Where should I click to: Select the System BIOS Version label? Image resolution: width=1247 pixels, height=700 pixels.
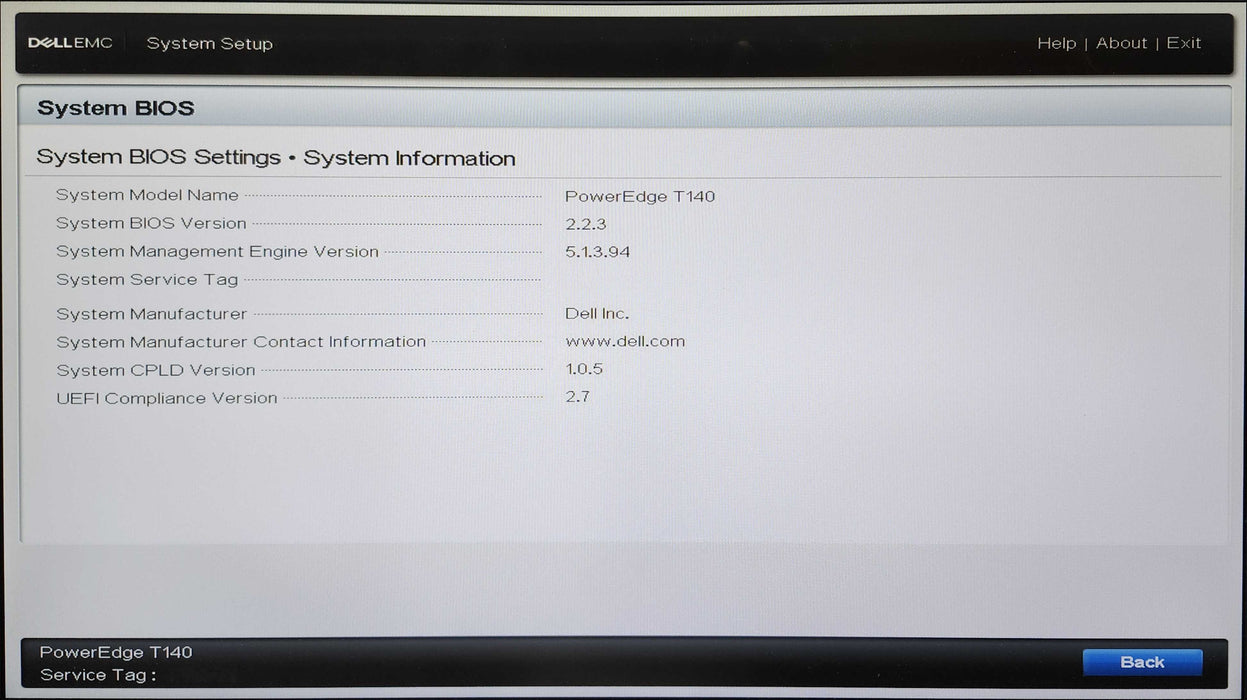pyautogui.click(x=151, y=223)
